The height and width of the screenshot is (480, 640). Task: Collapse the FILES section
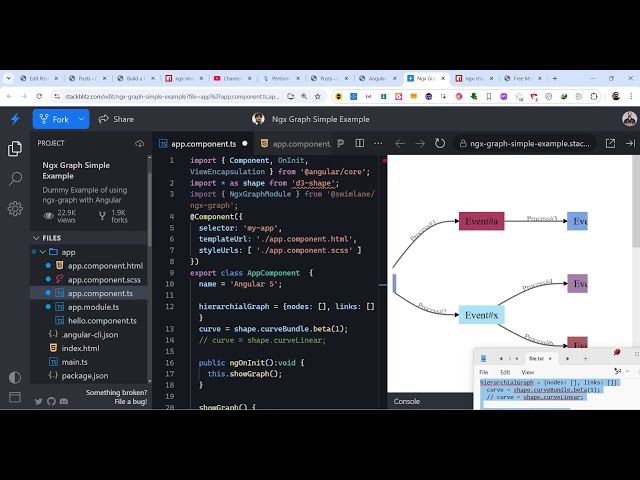click(37, 238)
